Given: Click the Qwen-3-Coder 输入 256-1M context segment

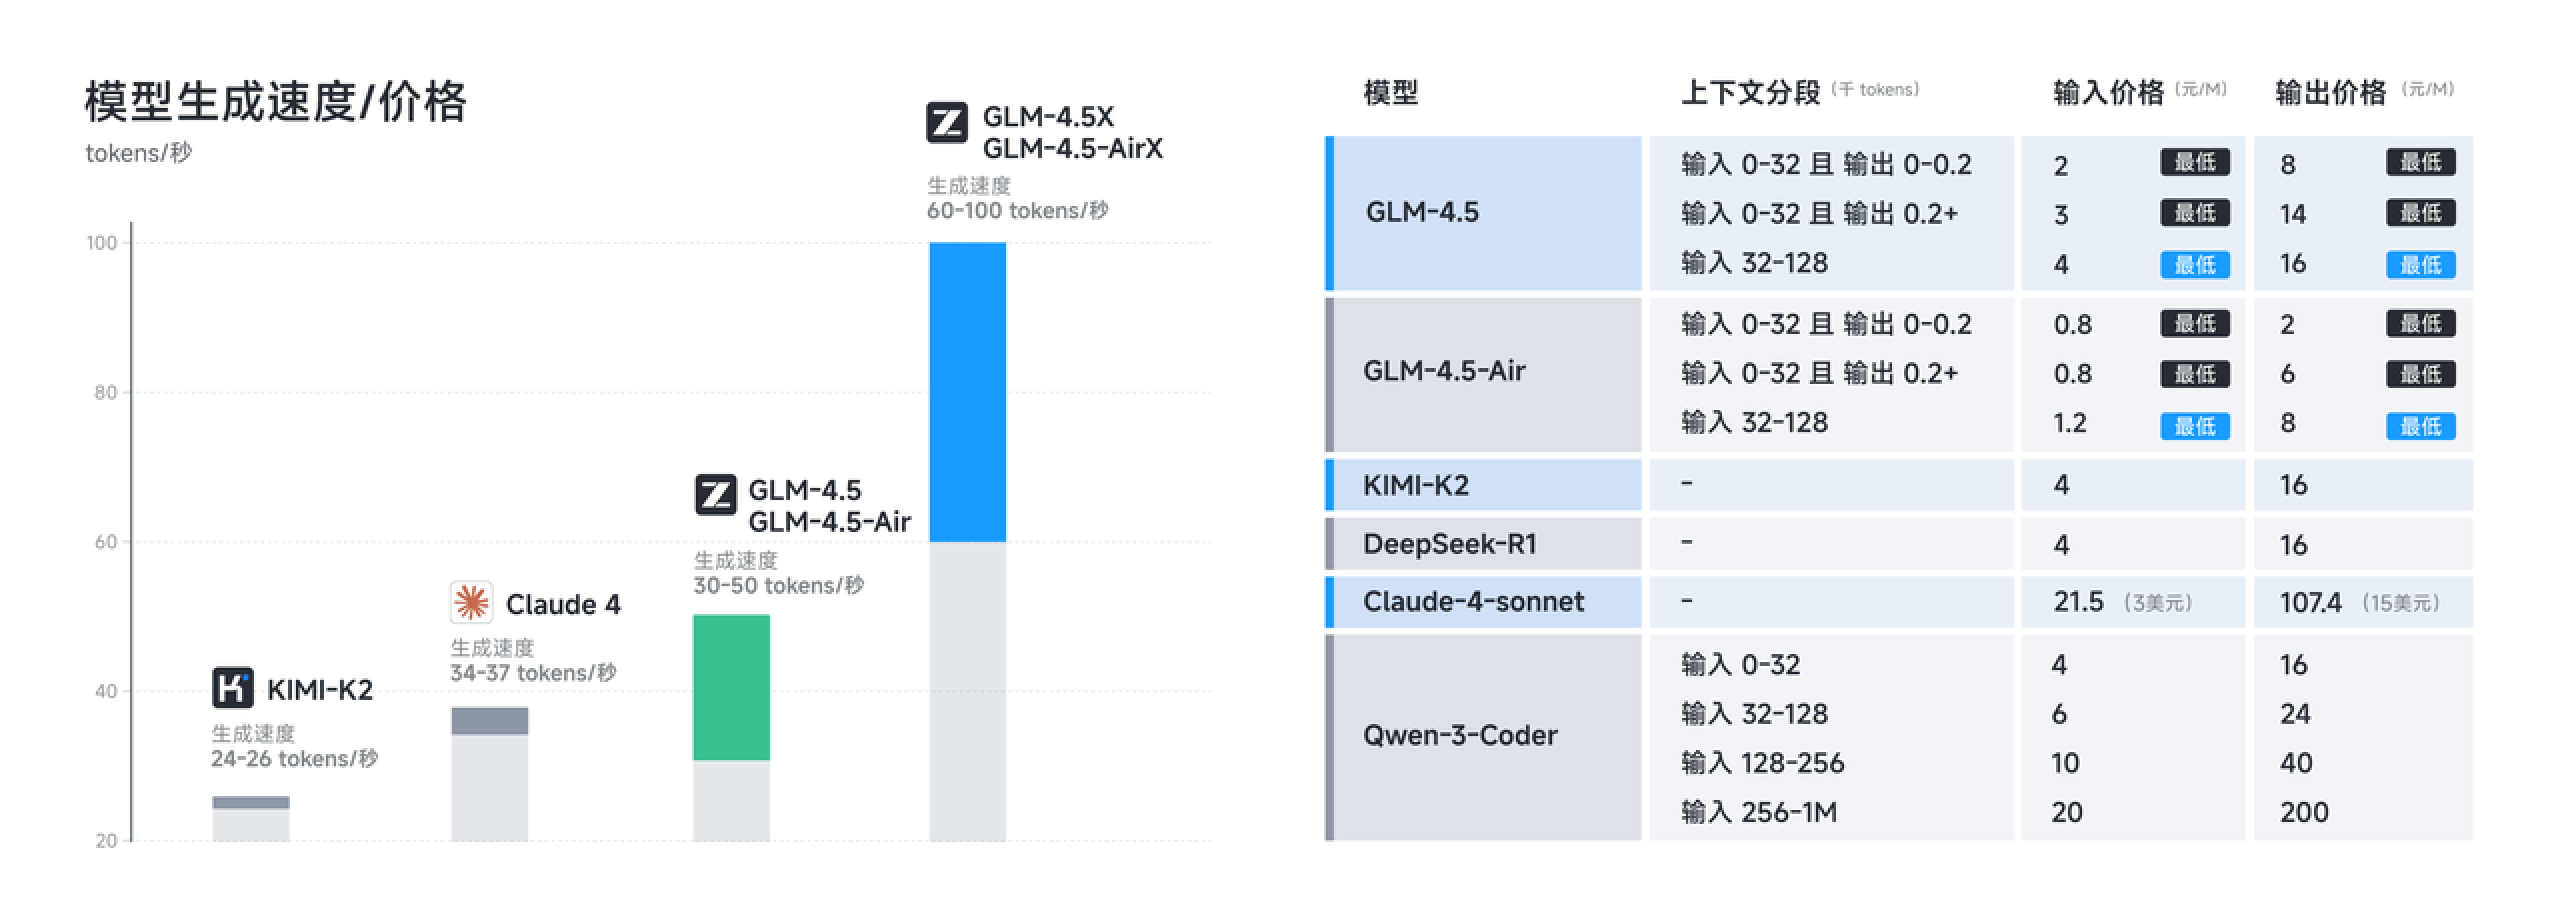Looking at the screenshot, I should click(x=1759, y=812).
